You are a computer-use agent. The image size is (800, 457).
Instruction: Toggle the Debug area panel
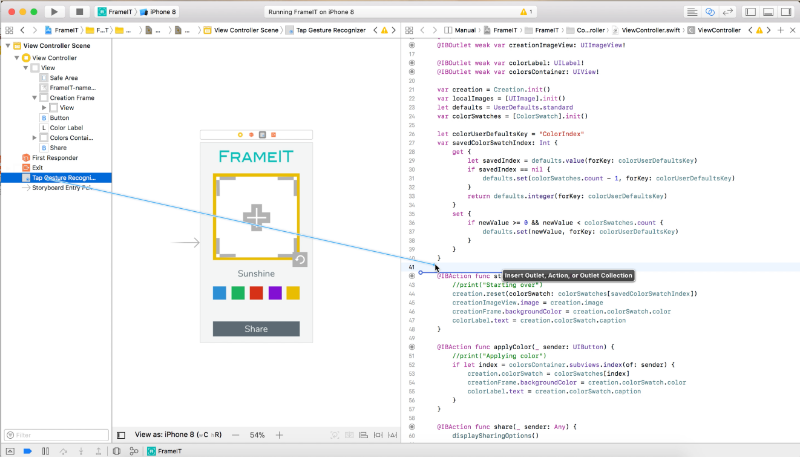[768, 12]
